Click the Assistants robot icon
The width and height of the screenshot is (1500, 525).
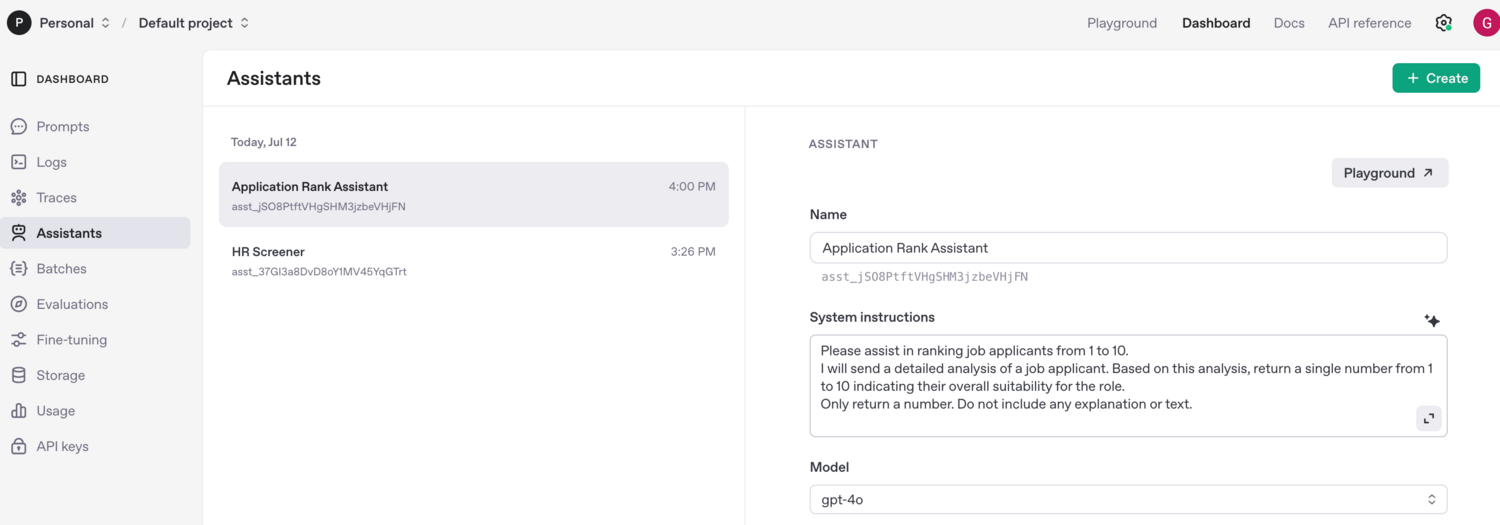(x=18, y=233)
